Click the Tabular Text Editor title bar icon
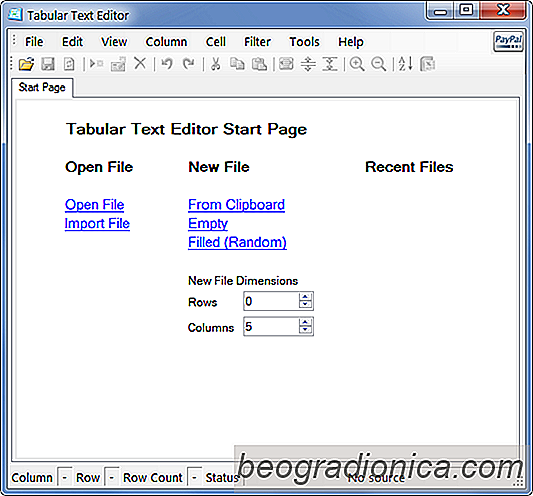 (x=15, y=15)
